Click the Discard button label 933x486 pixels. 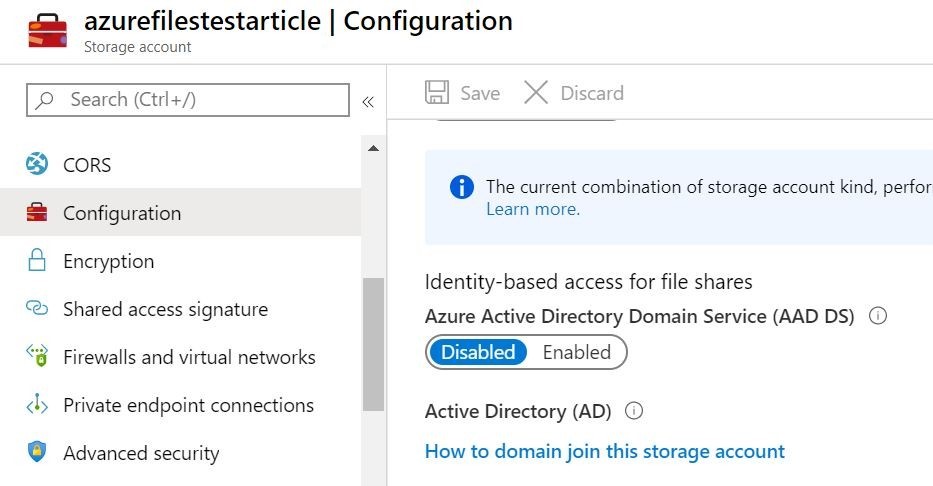tap(592, 93)
